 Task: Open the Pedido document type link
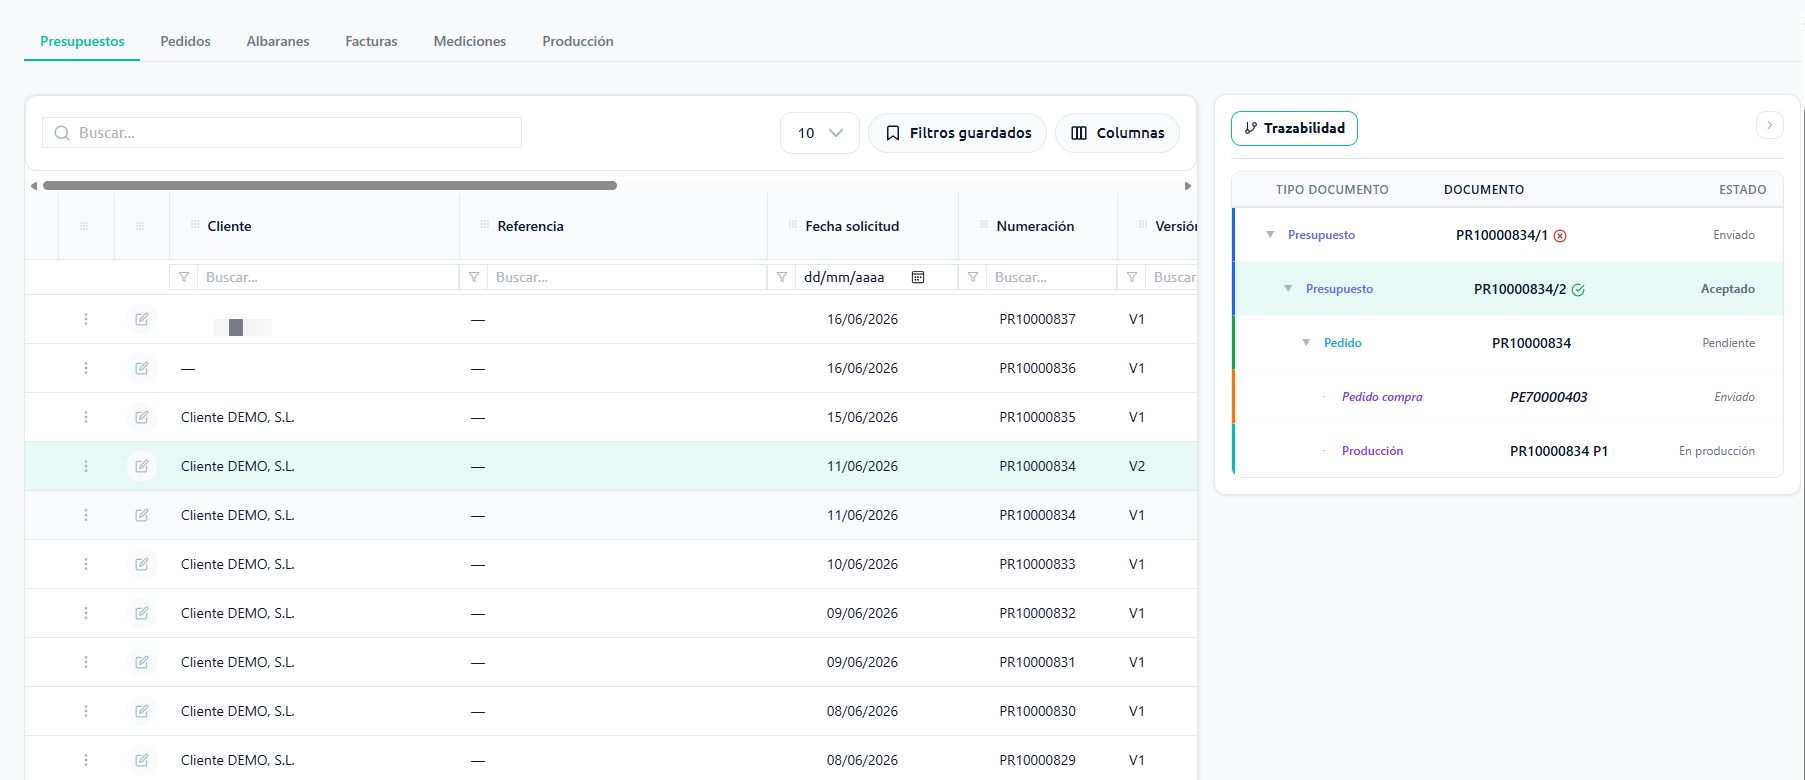tap(1343, 343)
